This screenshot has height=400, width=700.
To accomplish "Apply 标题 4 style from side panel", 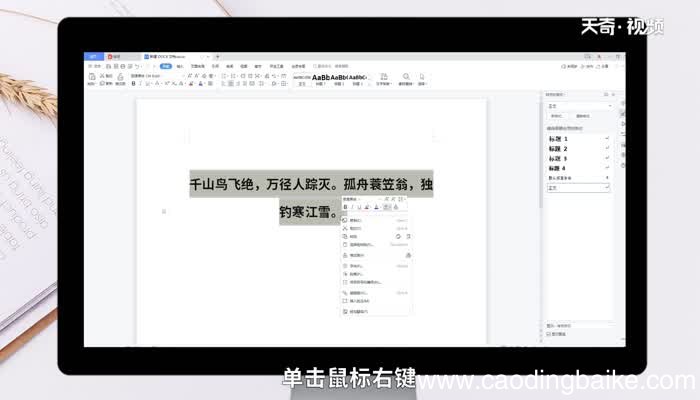I will pos(579,168).
